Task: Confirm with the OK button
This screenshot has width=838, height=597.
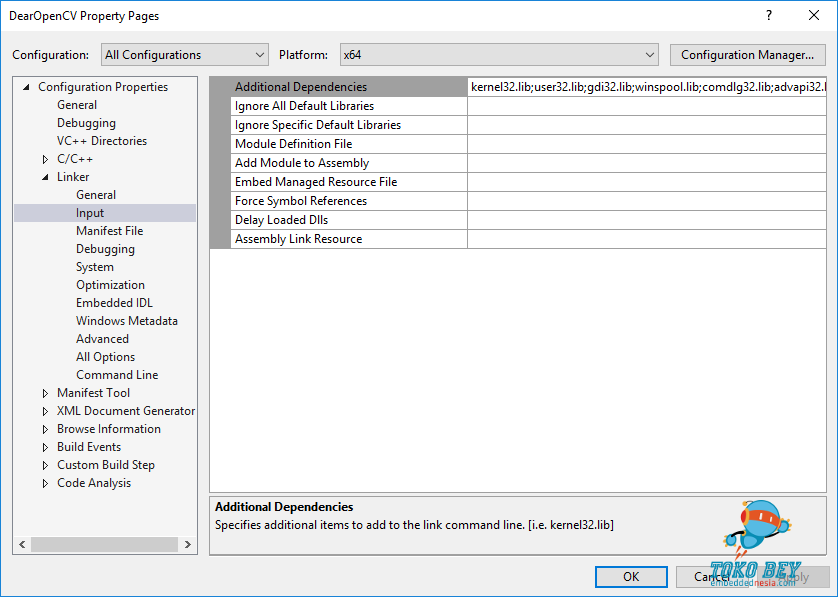Action: point(631,577)
